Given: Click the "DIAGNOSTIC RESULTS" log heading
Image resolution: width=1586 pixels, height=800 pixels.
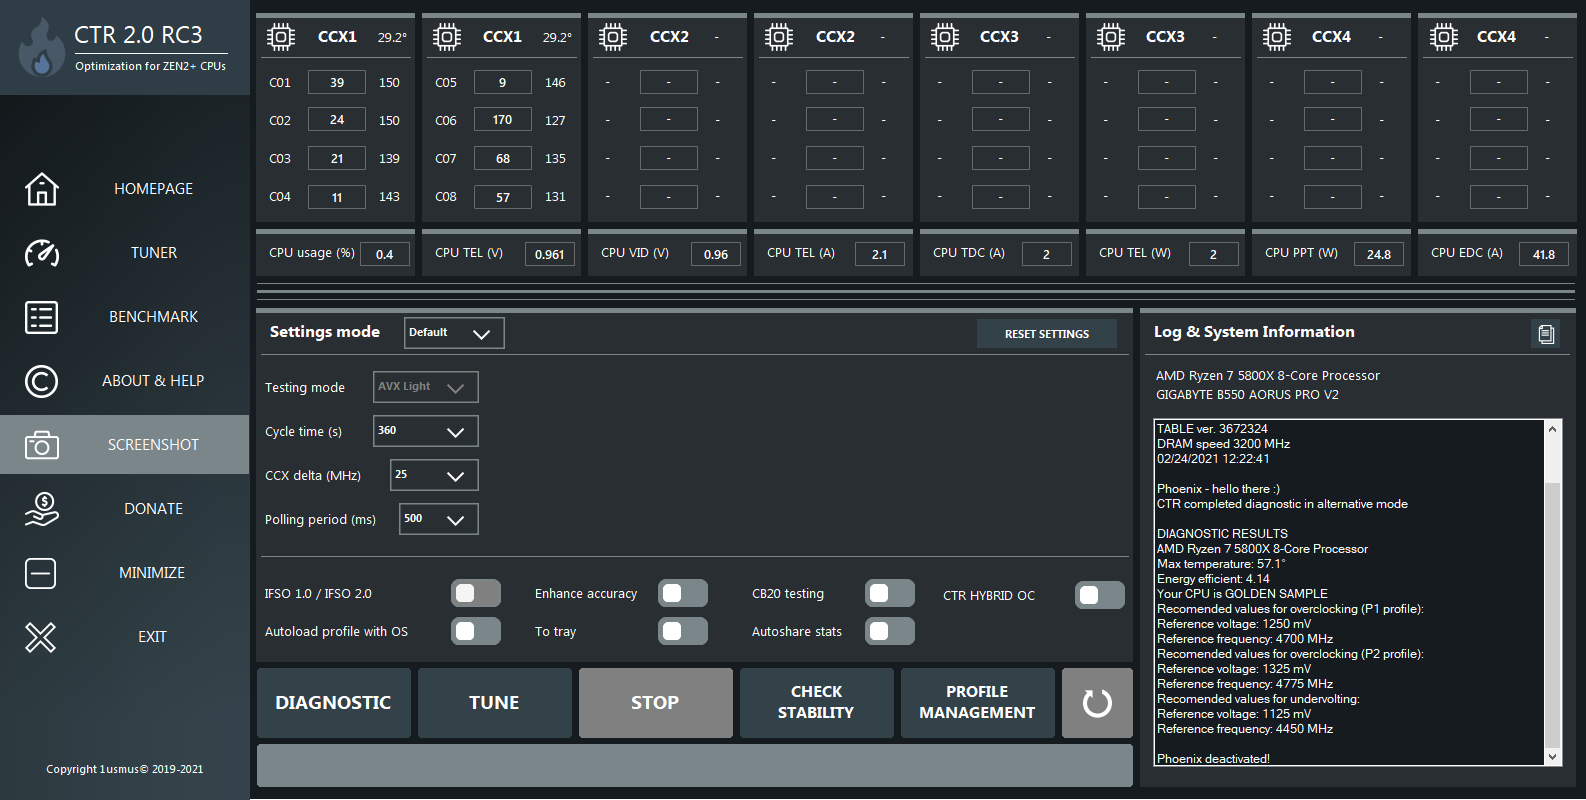Looking at the screenshot, I should pos(1222,534).
